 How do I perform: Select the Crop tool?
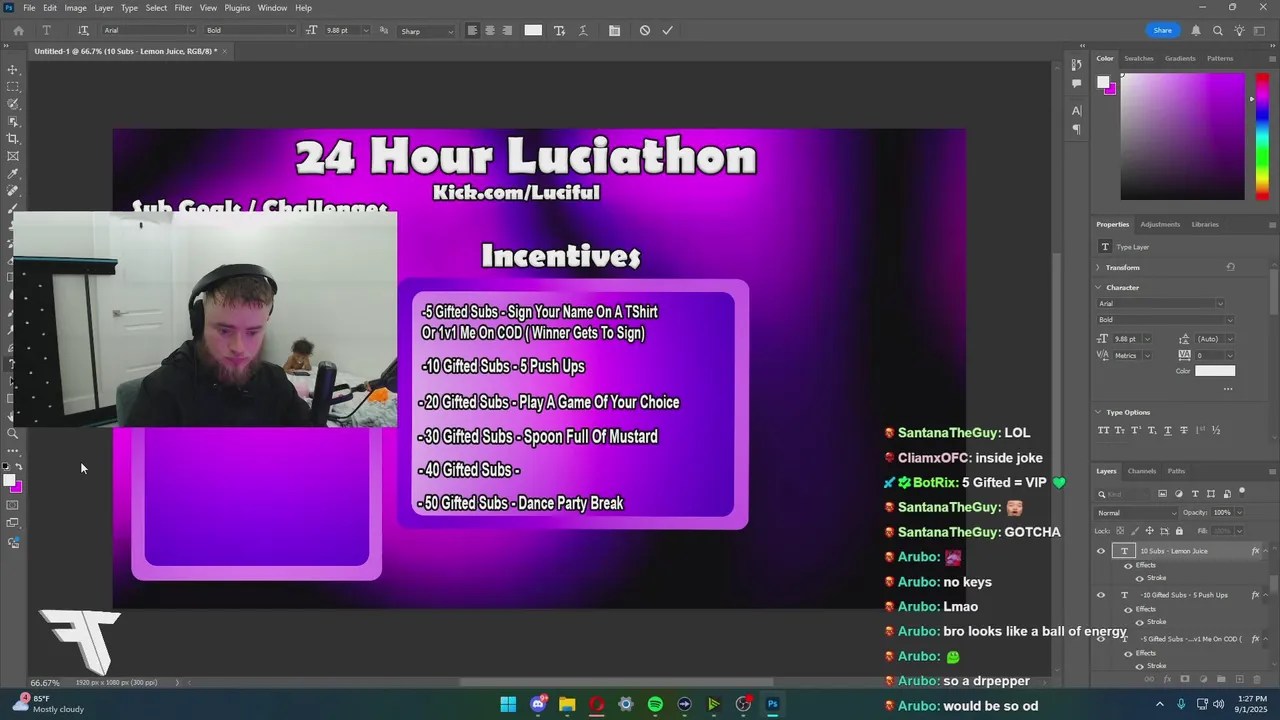click(13, 139)
